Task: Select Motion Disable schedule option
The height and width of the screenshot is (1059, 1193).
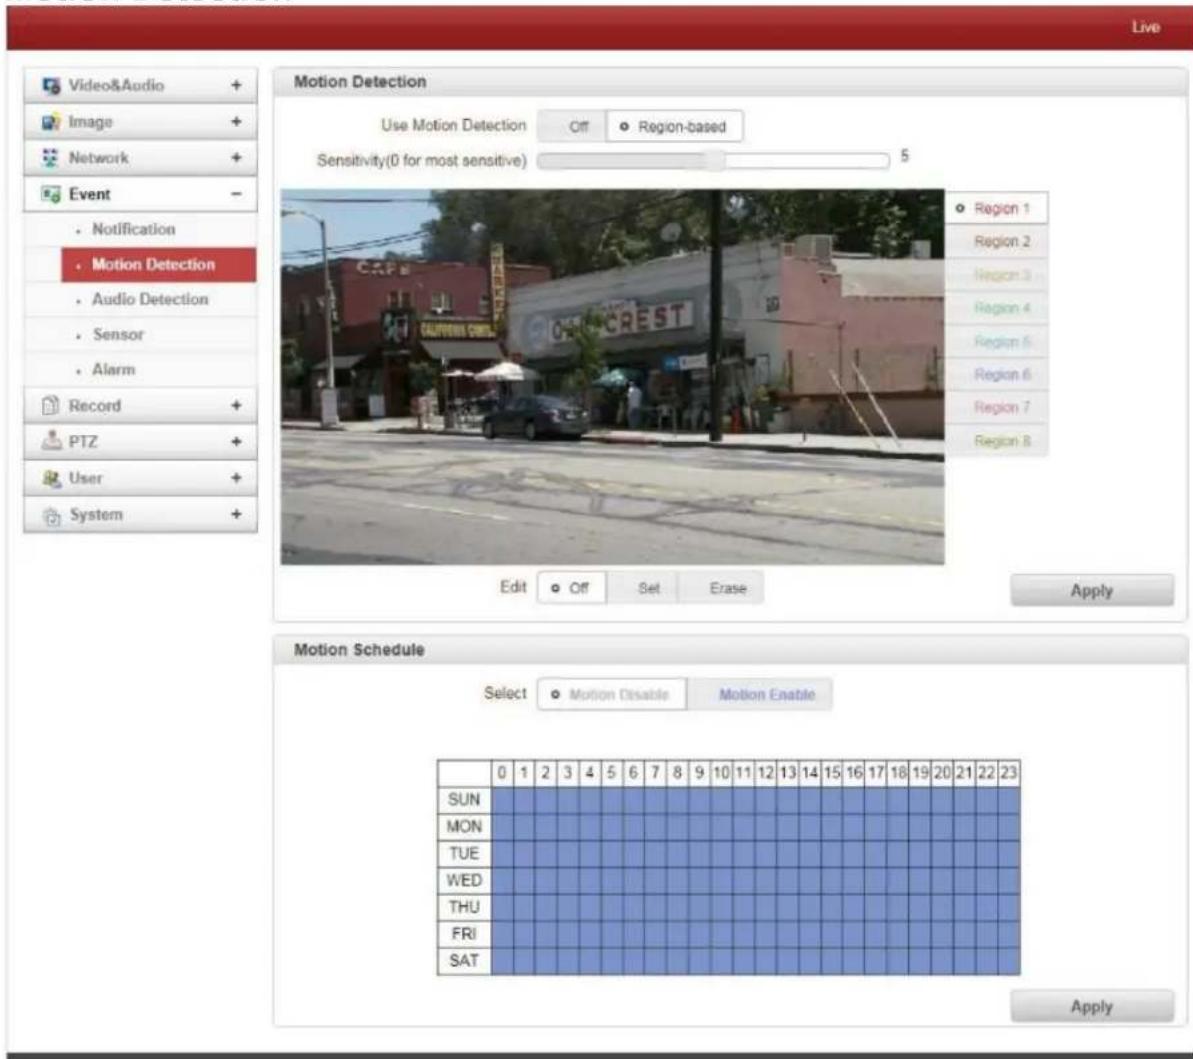Action: (x=612, y=695)
